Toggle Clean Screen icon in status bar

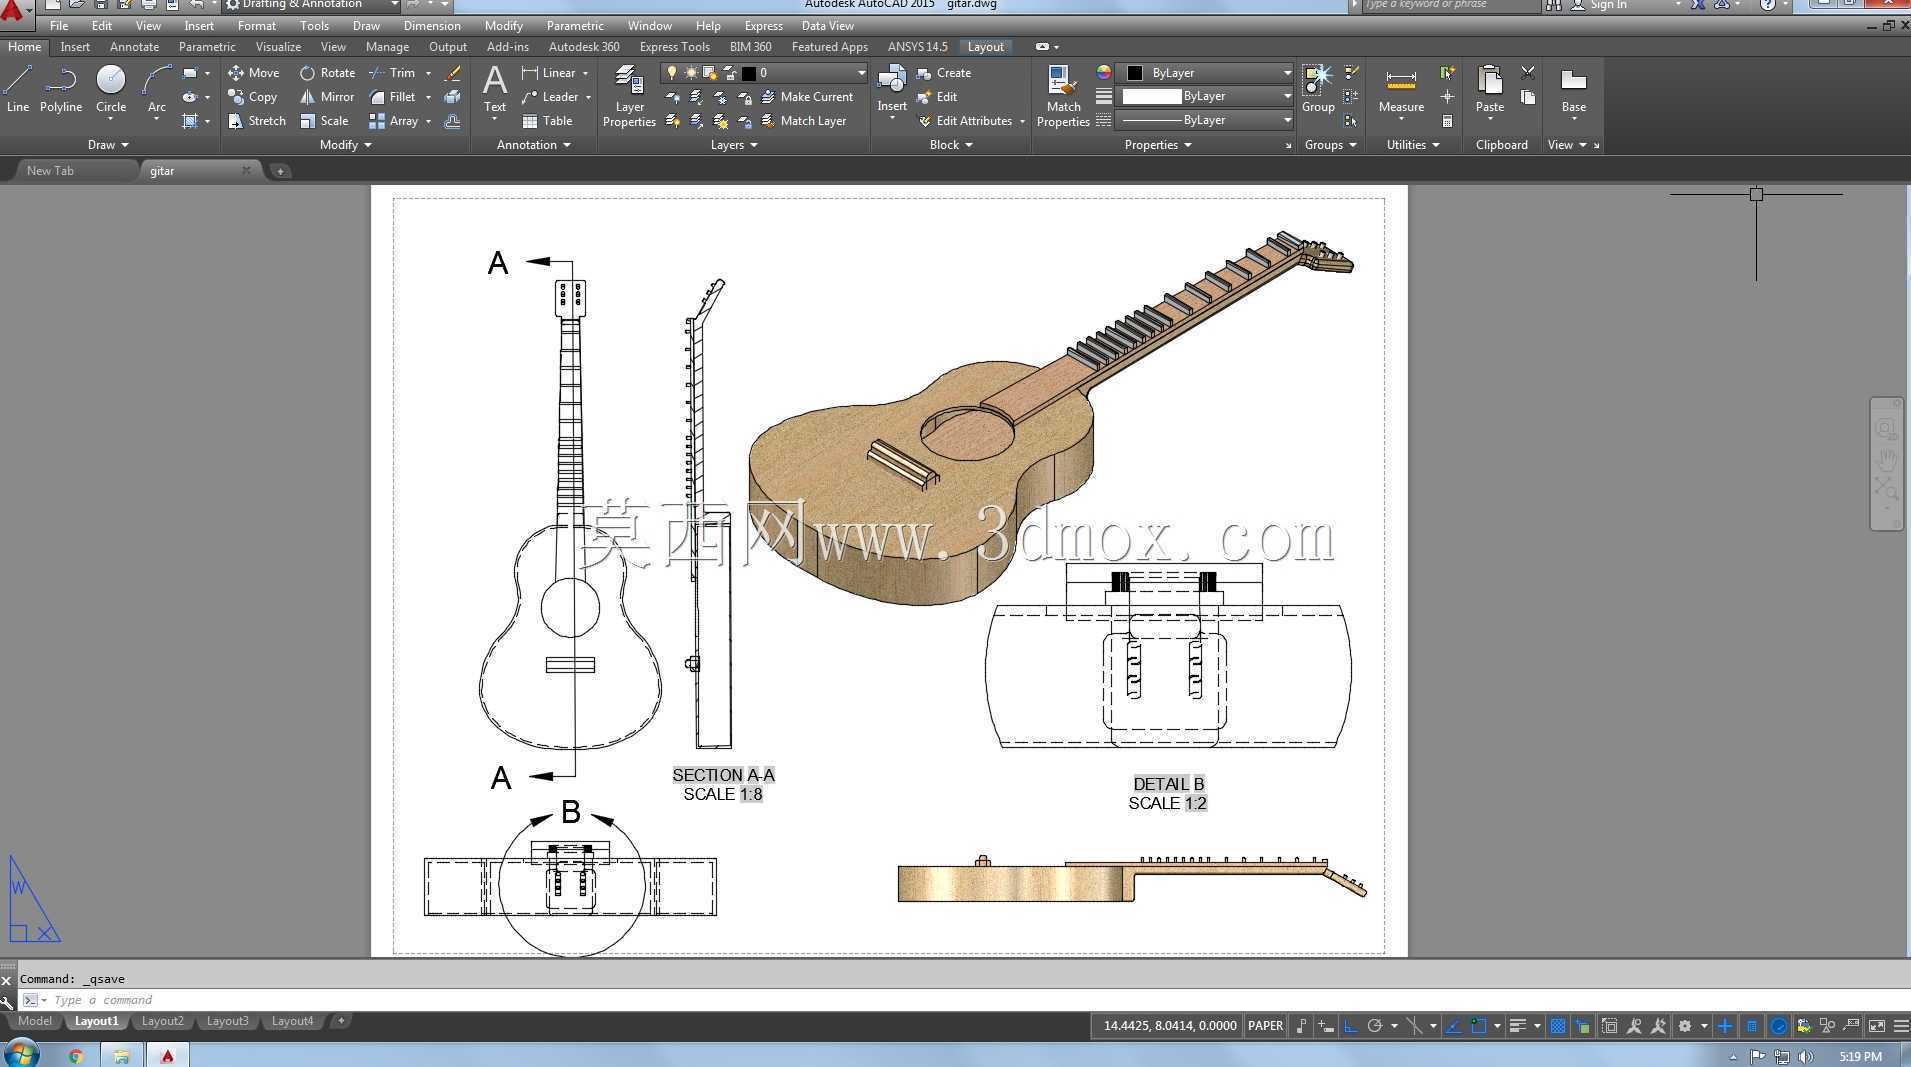pyautogui.click(x=1877, y=1026)
